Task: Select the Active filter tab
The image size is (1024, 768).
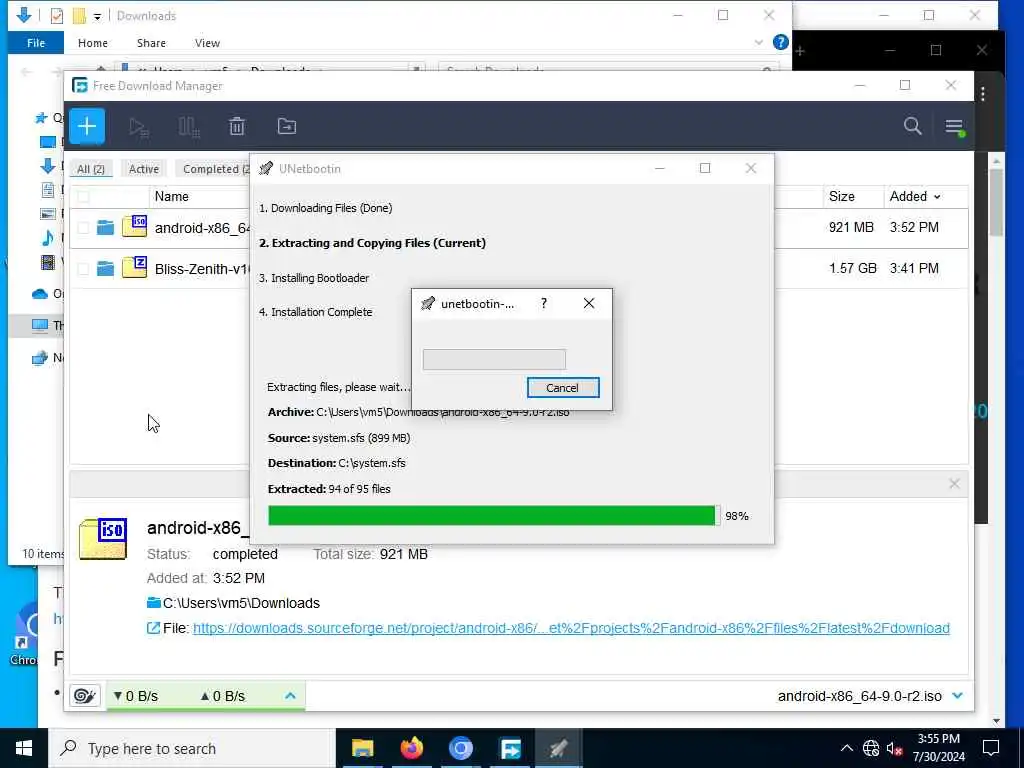Action: tap(144, 169)
